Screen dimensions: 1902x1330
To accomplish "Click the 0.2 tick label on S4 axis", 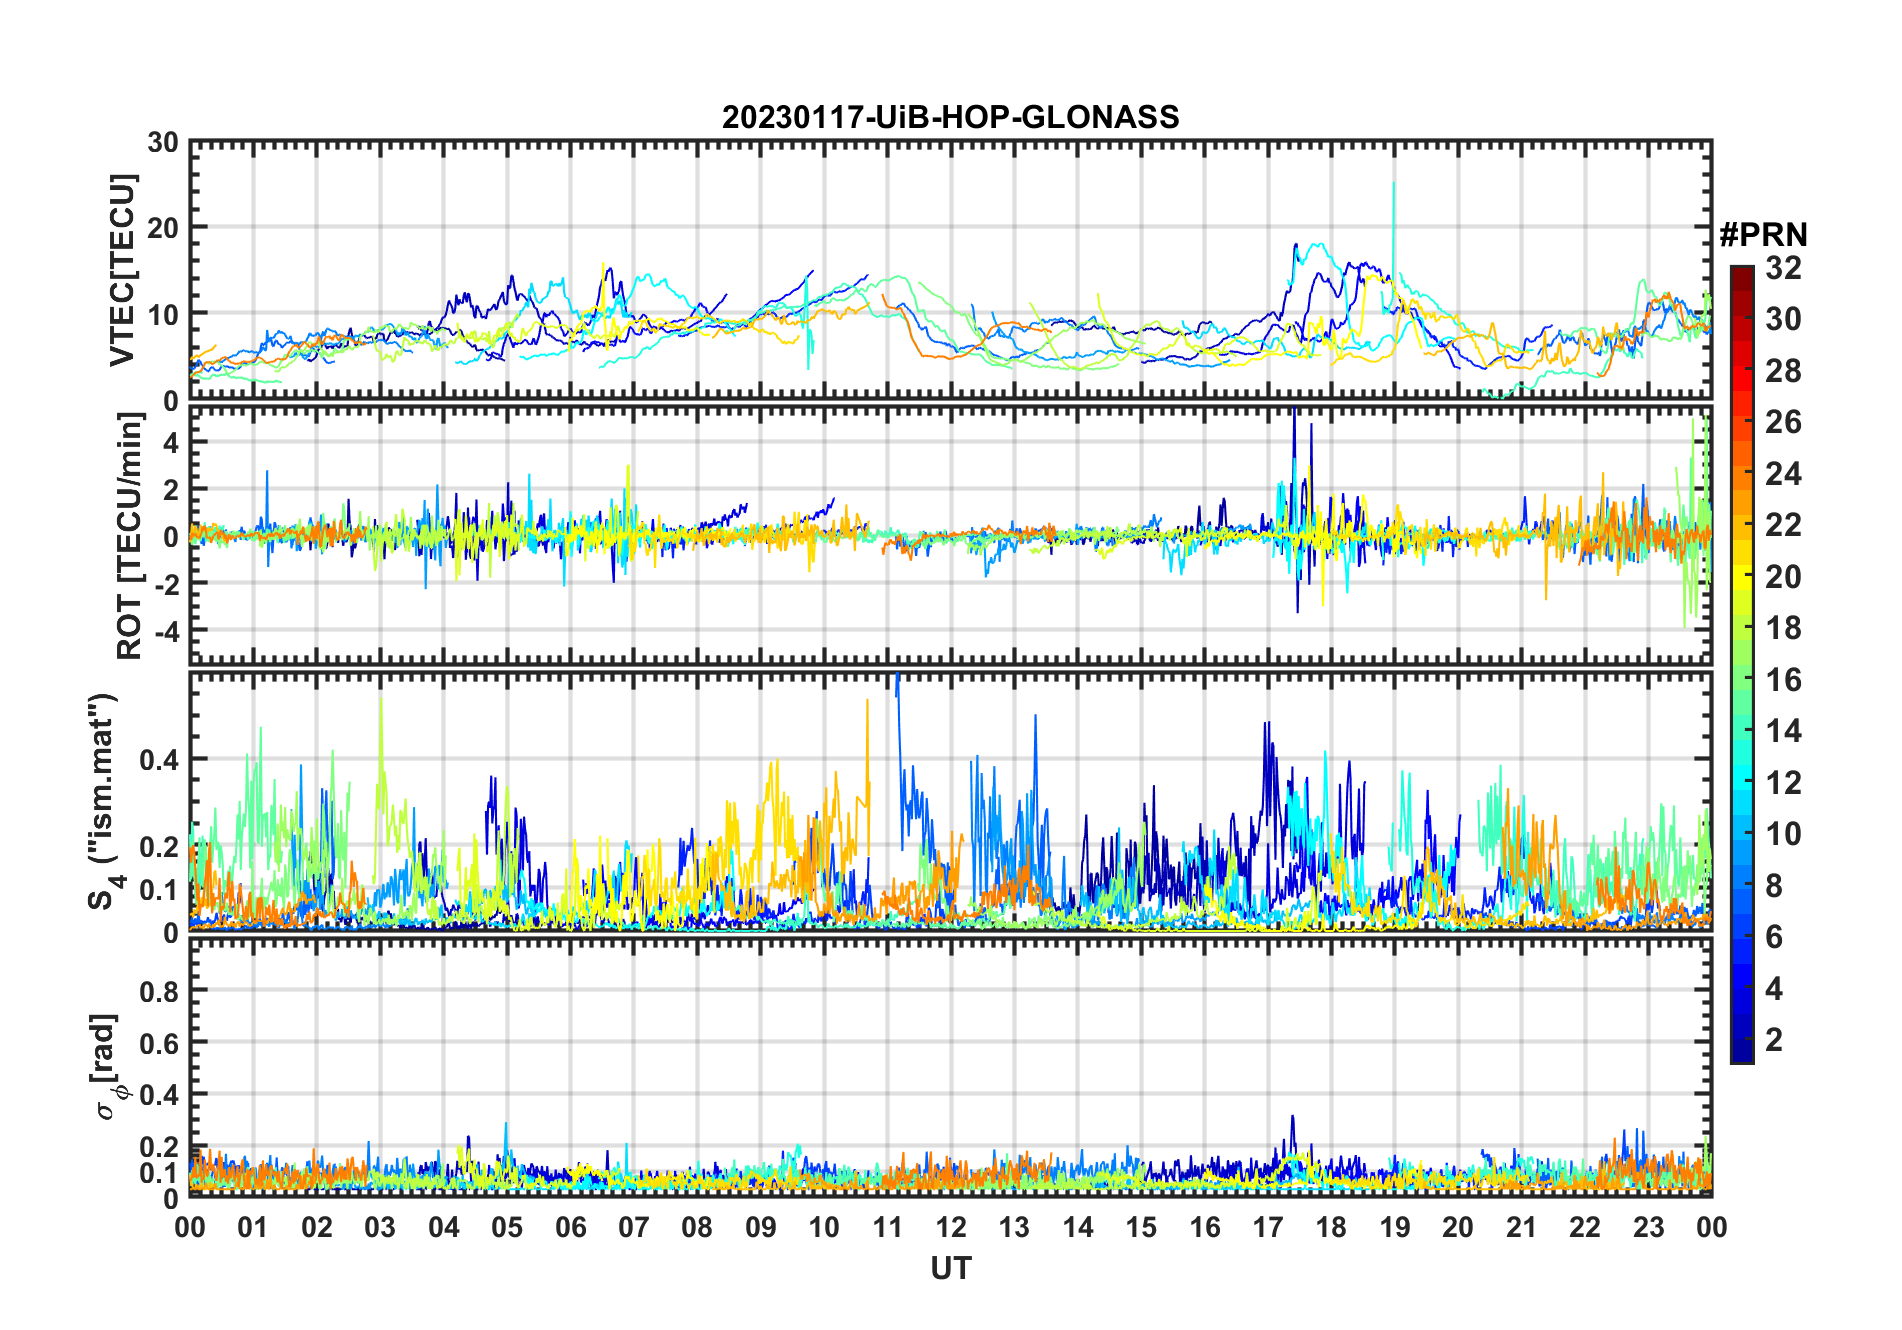I will 159,846.
